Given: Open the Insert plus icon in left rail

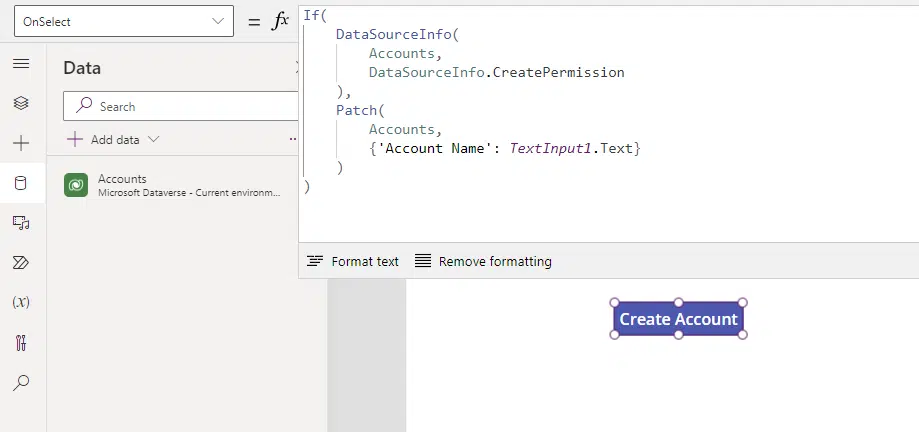Looking at the screenshot, I should click(21, 143).
